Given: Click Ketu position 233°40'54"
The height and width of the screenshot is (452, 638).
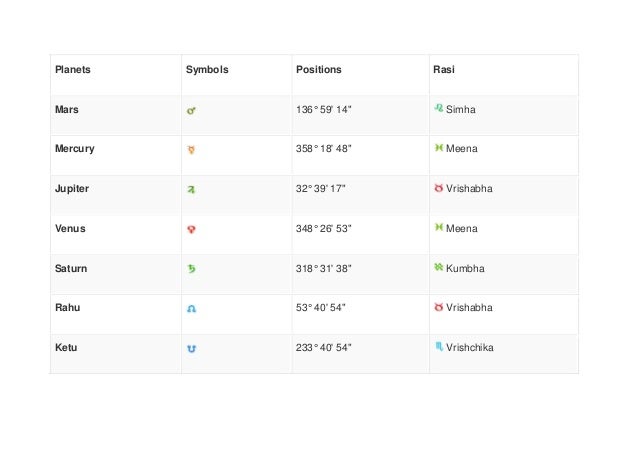Looking at the screenshot, I should [x=324, y=347].
